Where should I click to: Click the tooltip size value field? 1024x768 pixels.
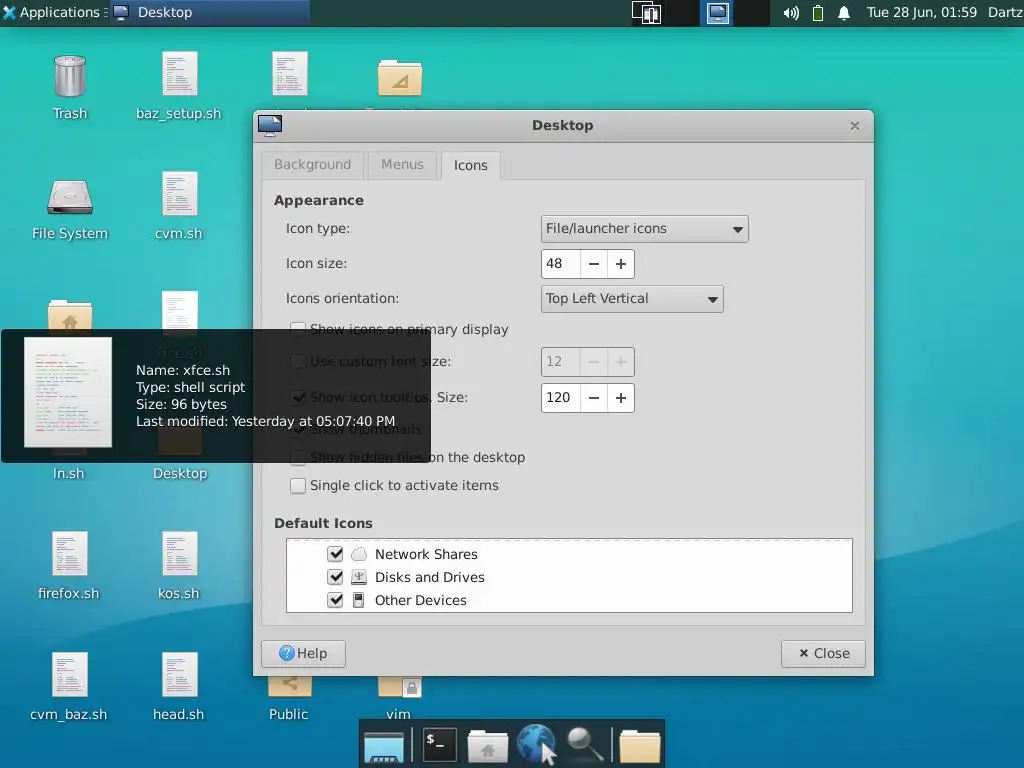pyautogui.click(x=560, y=398)
